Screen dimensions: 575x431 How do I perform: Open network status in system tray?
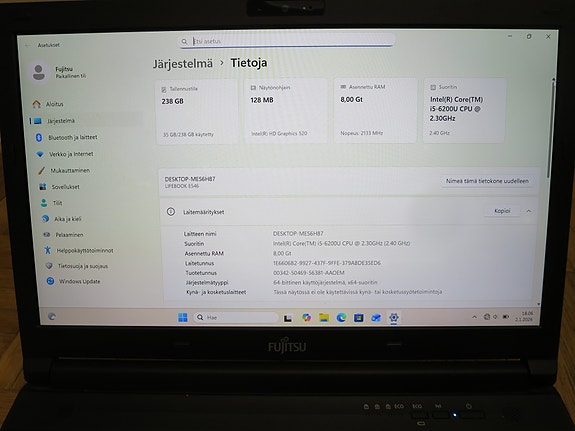[x=487, y=317]
